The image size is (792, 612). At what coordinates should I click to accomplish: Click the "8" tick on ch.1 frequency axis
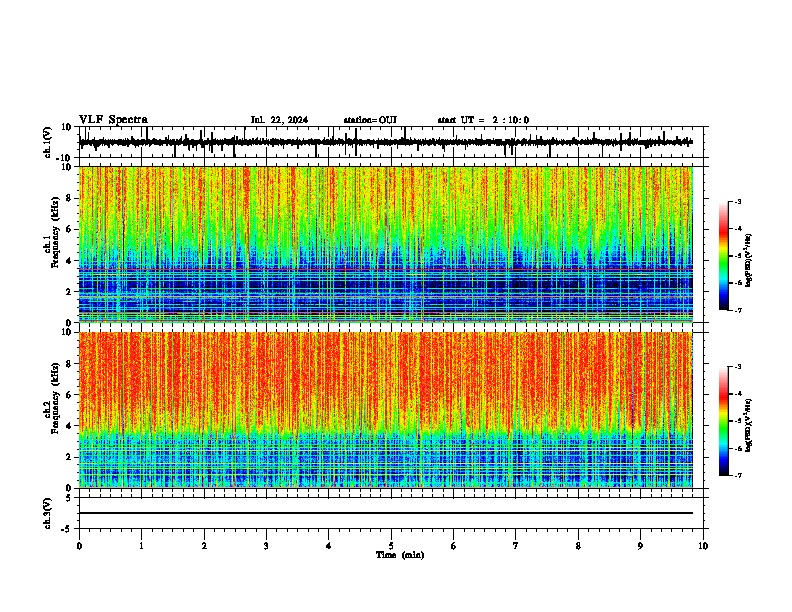pos(69,198)
